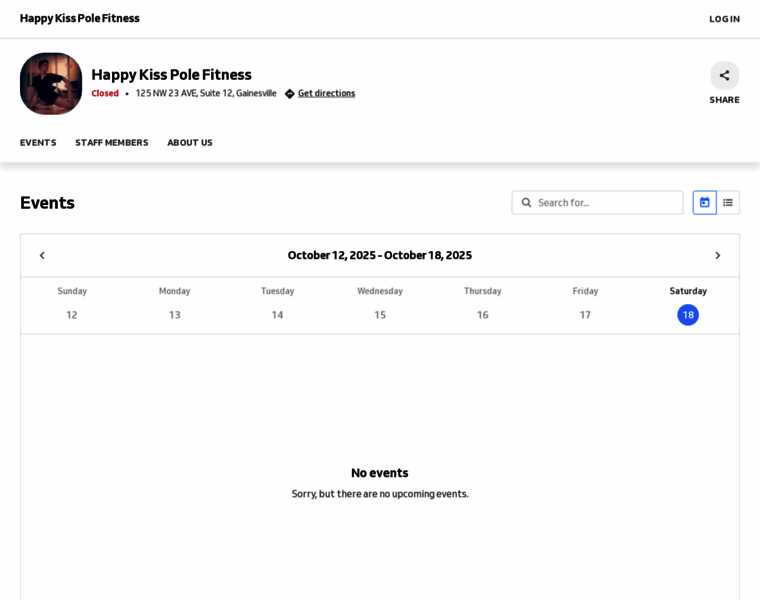760x600 pixels.
Task: Select Wednesday 15 in the calendar
Action: (380, 314)
